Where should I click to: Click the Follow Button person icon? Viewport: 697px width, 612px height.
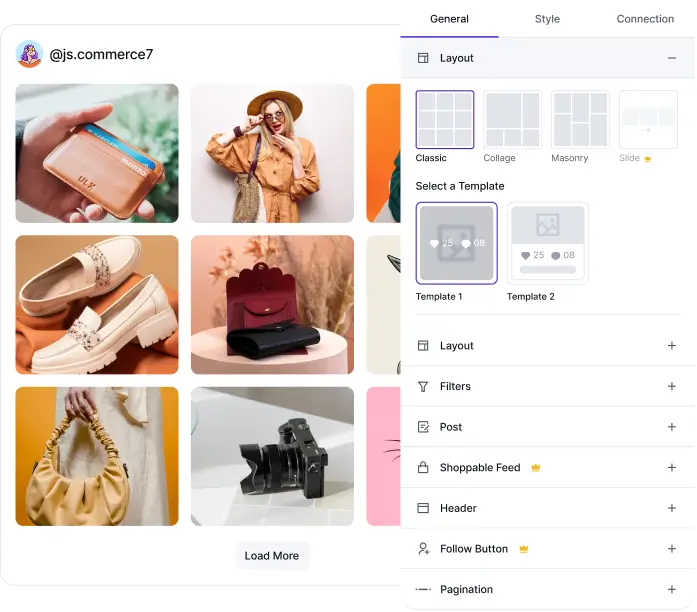(423, 549)
